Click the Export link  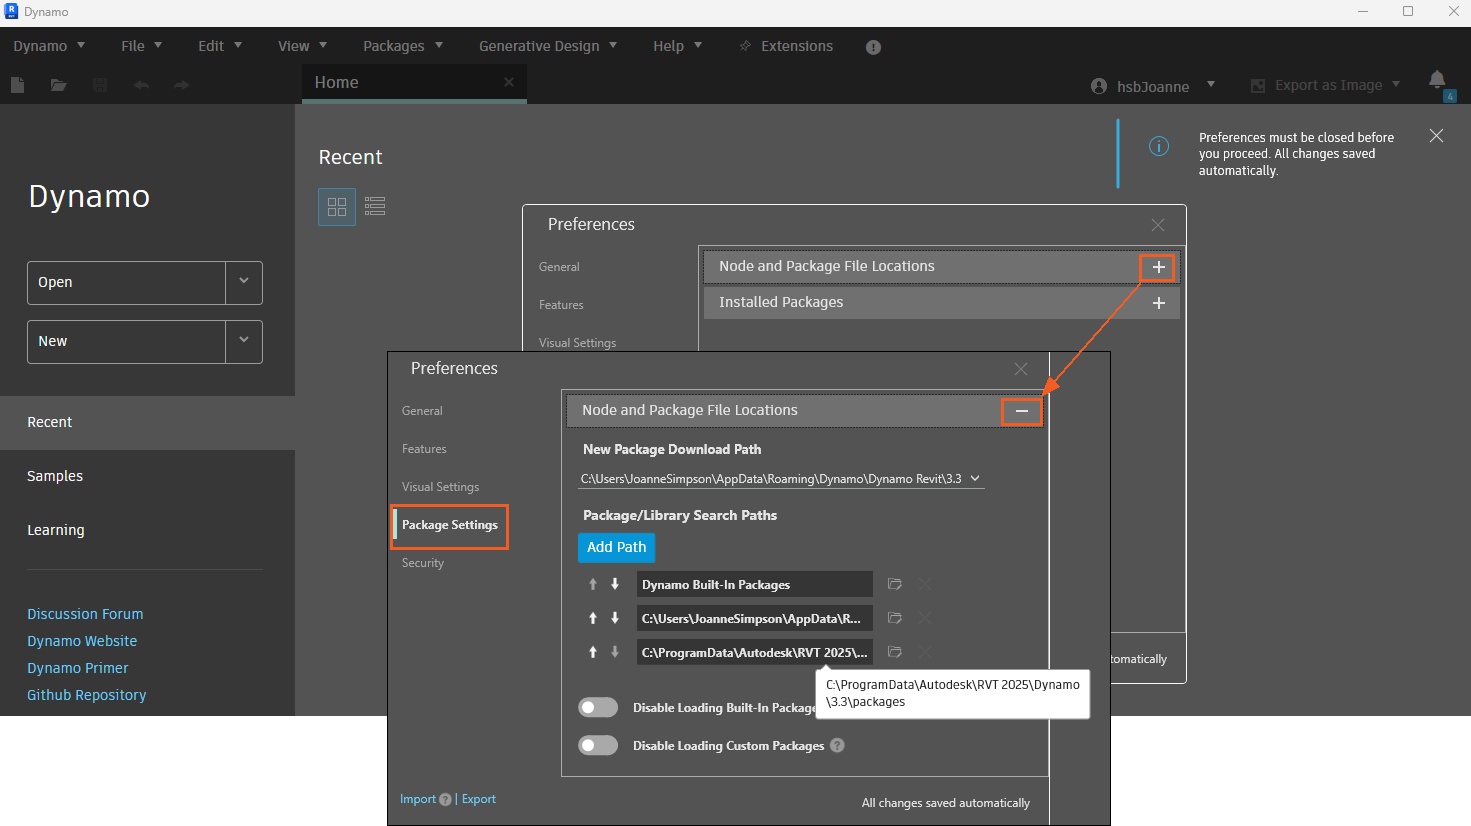[479, 799]
